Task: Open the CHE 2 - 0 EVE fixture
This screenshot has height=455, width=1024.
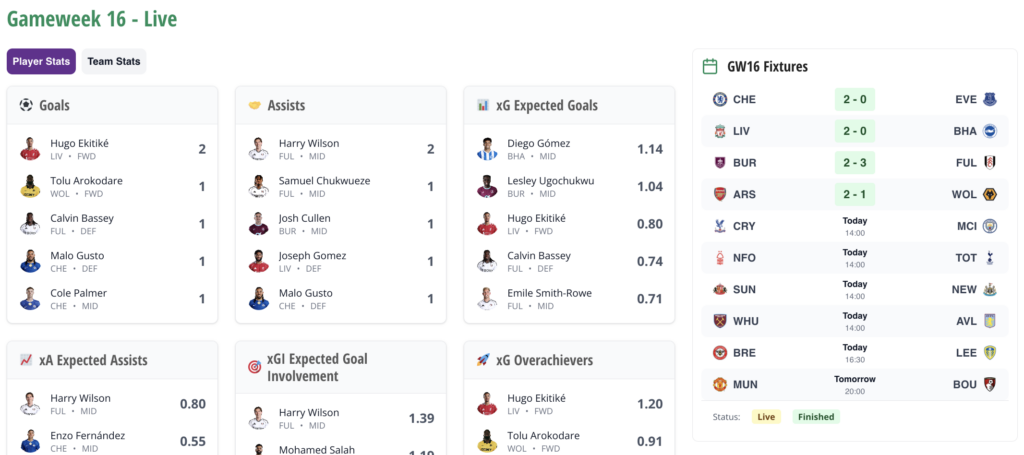Action: click(x=854, y=100)
